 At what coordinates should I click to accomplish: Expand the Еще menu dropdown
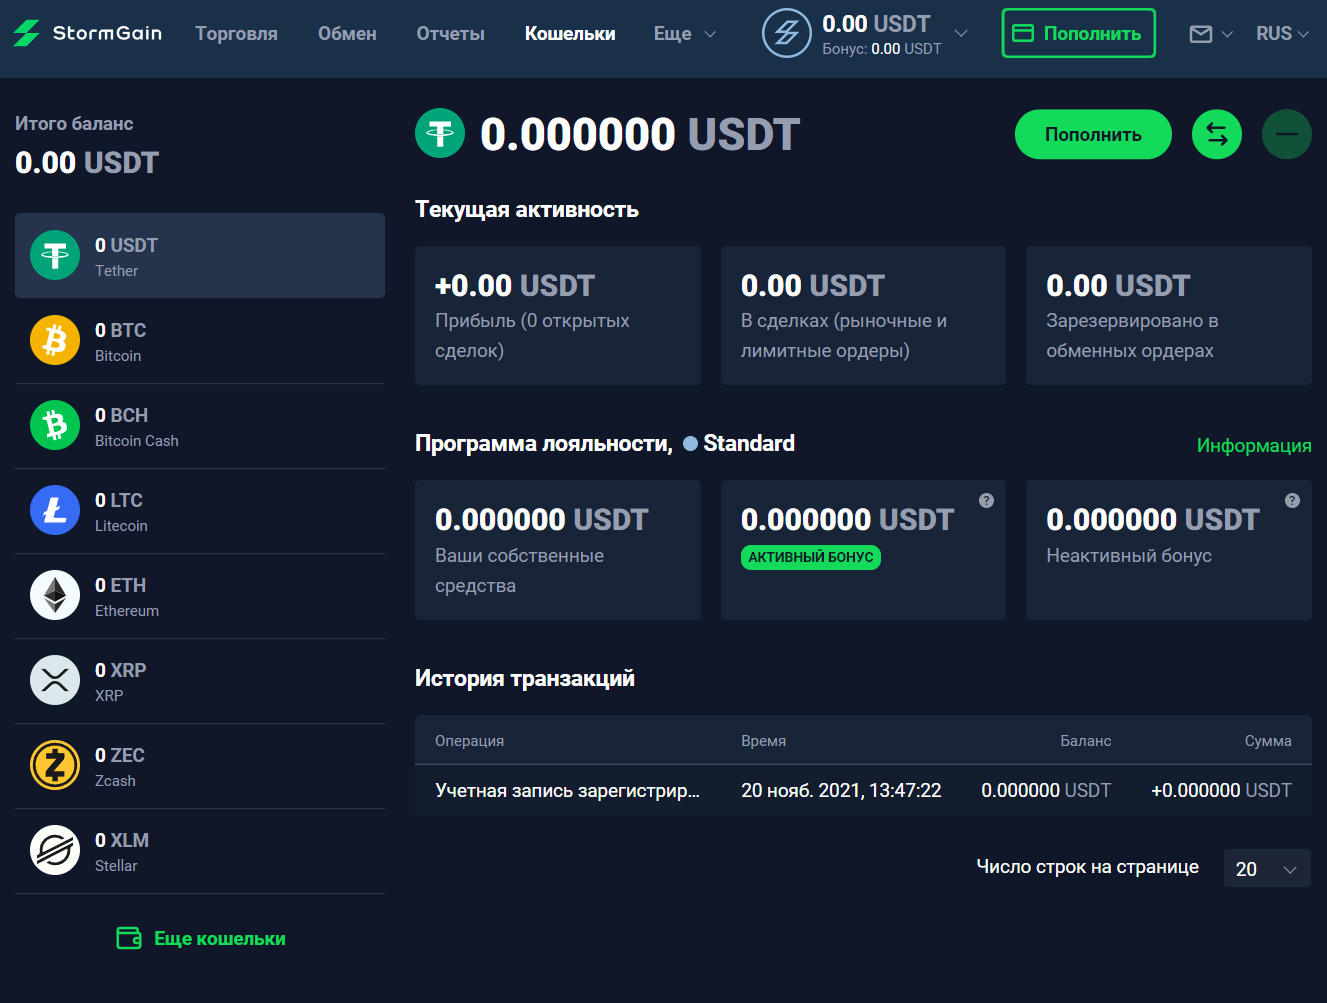point(685,34)
